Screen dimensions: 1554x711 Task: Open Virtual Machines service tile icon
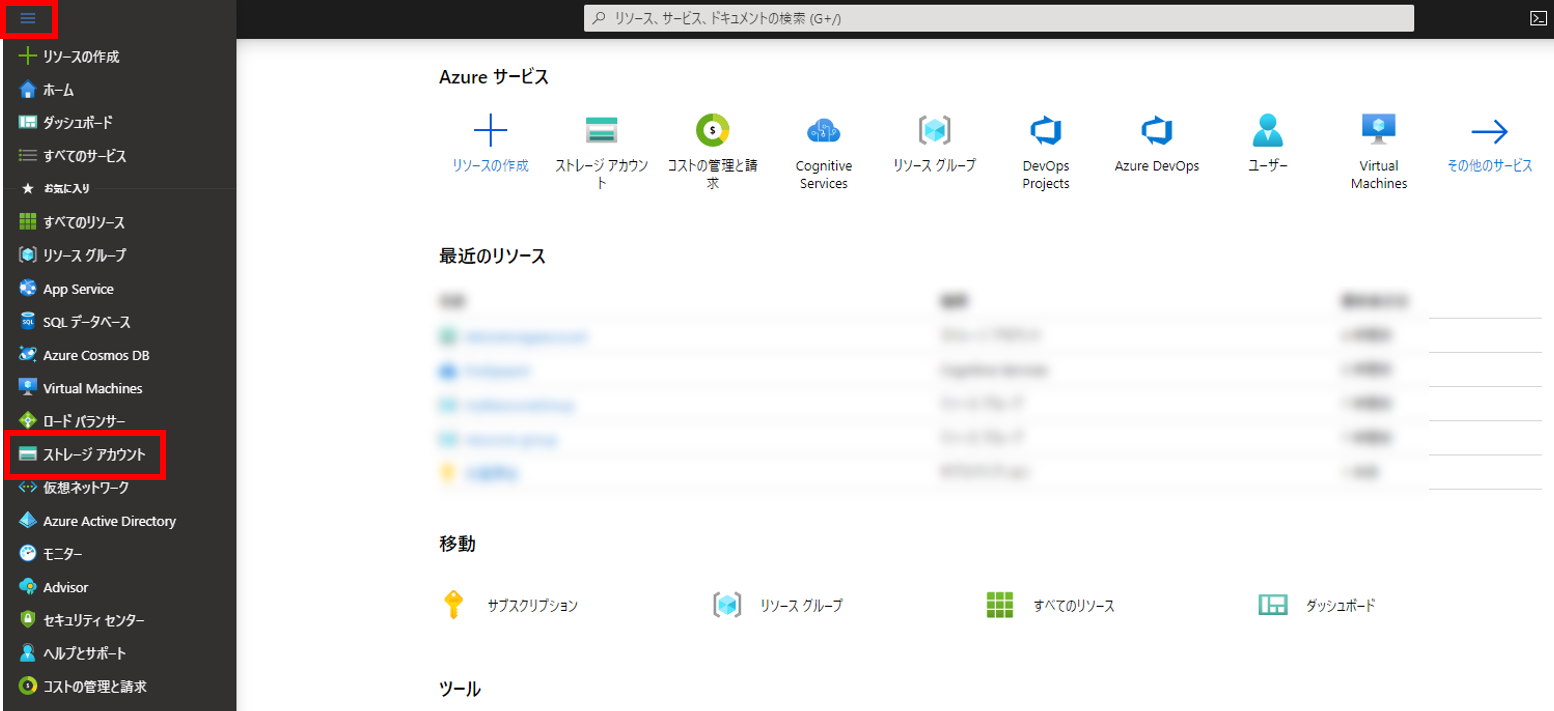pos(1378,131)
